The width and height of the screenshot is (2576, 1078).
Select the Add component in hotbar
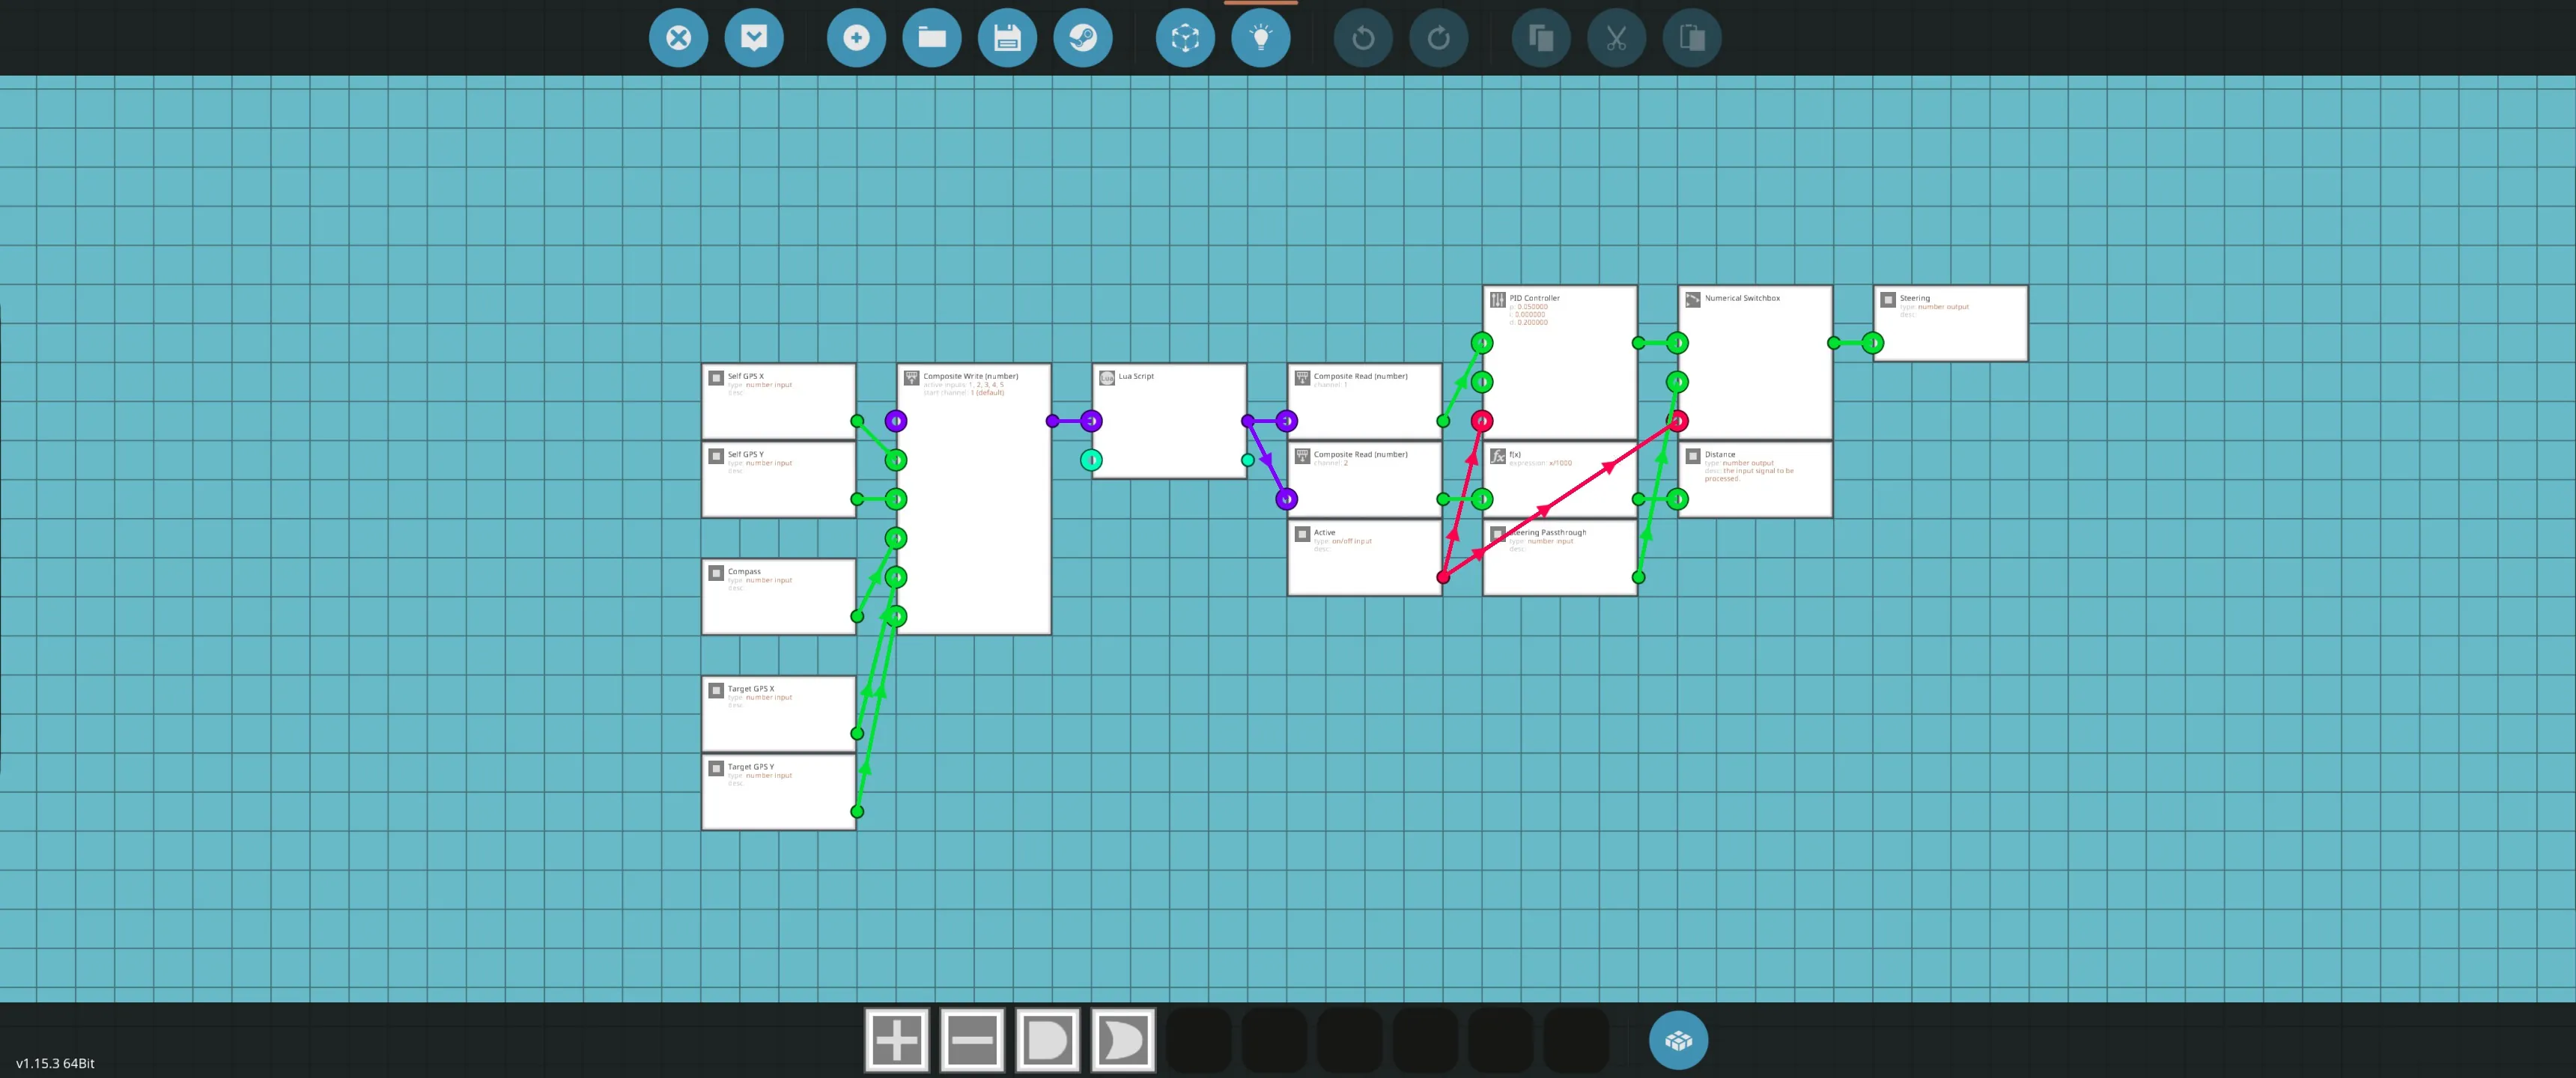pos(896,1040)
